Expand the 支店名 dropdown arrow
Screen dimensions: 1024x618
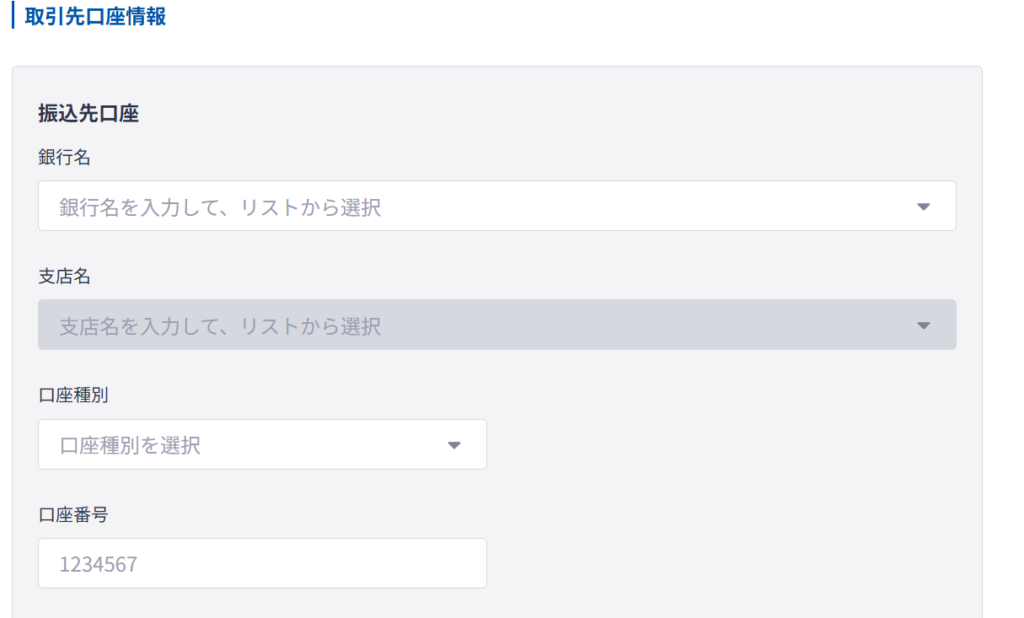point(923,325)
